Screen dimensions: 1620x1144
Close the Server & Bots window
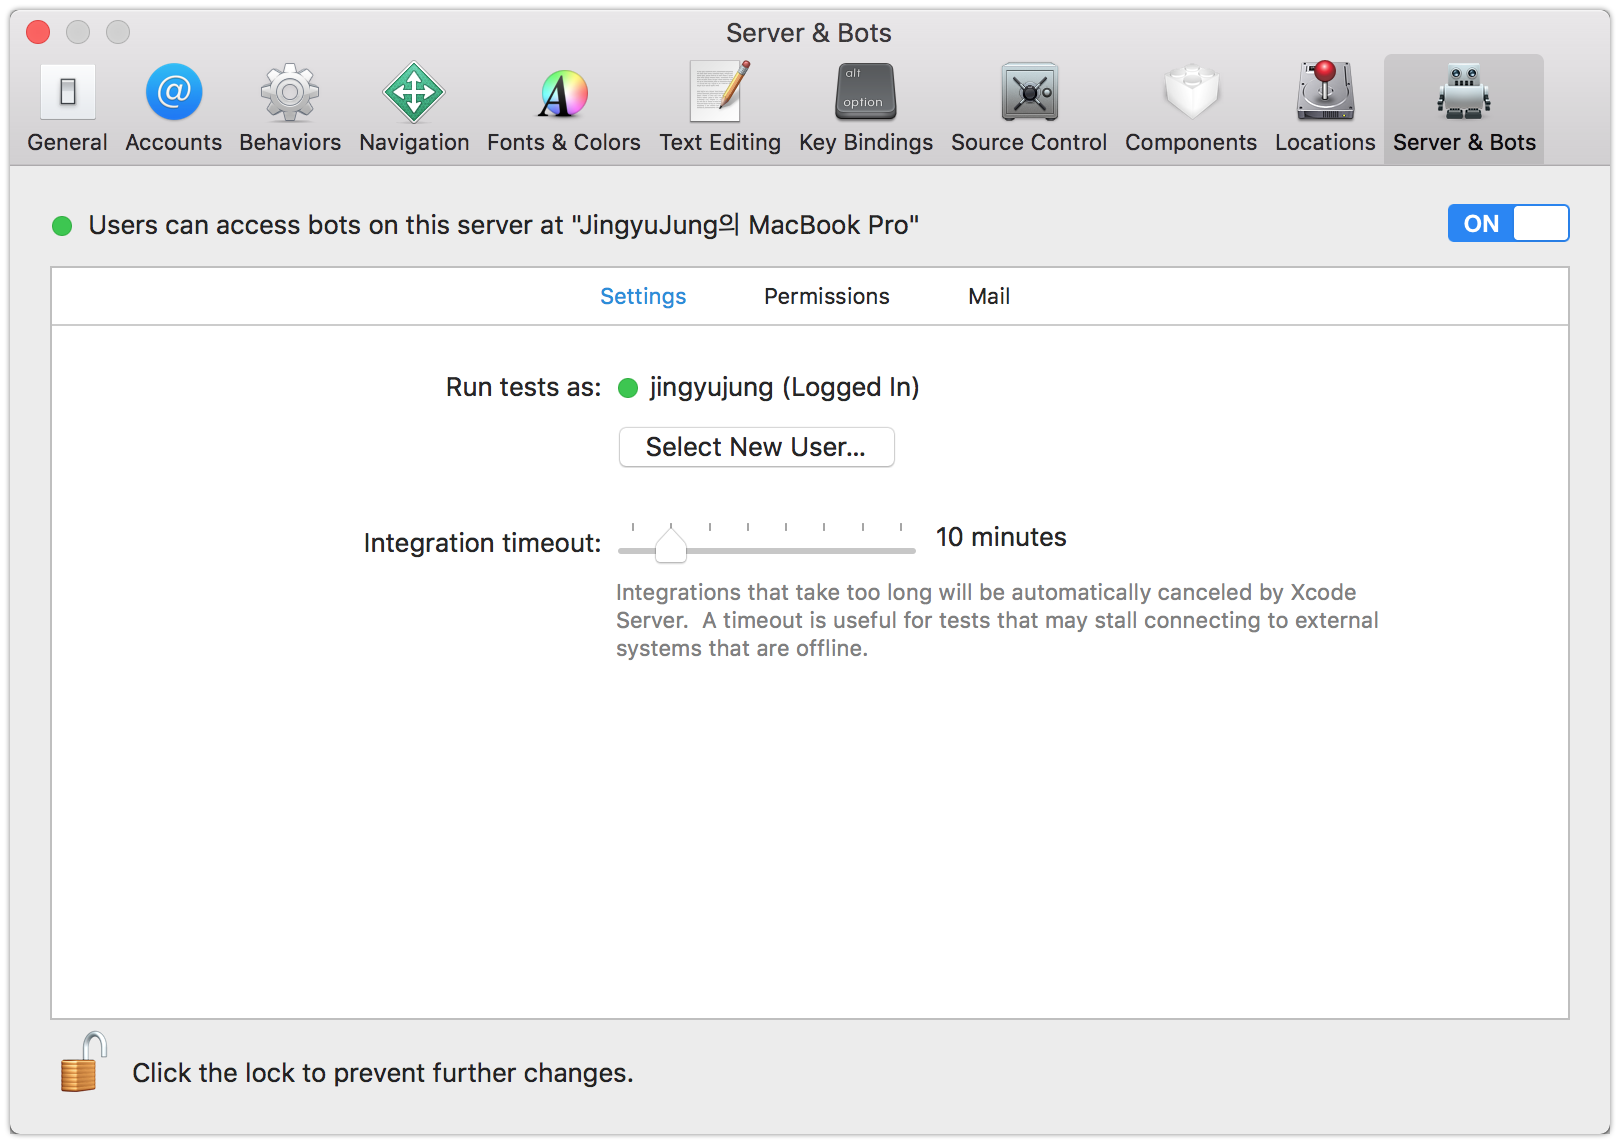pyautogui.click(x=38, y=32)
